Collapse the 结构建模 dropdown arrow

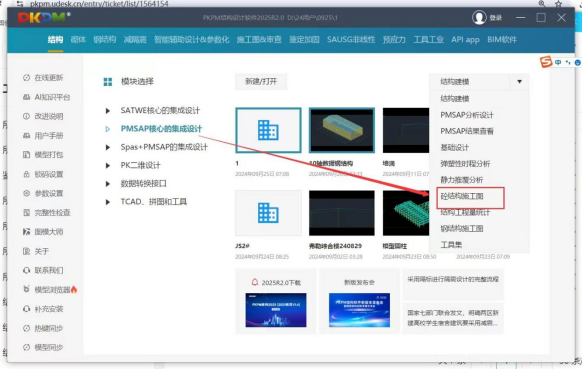[519, 82]
